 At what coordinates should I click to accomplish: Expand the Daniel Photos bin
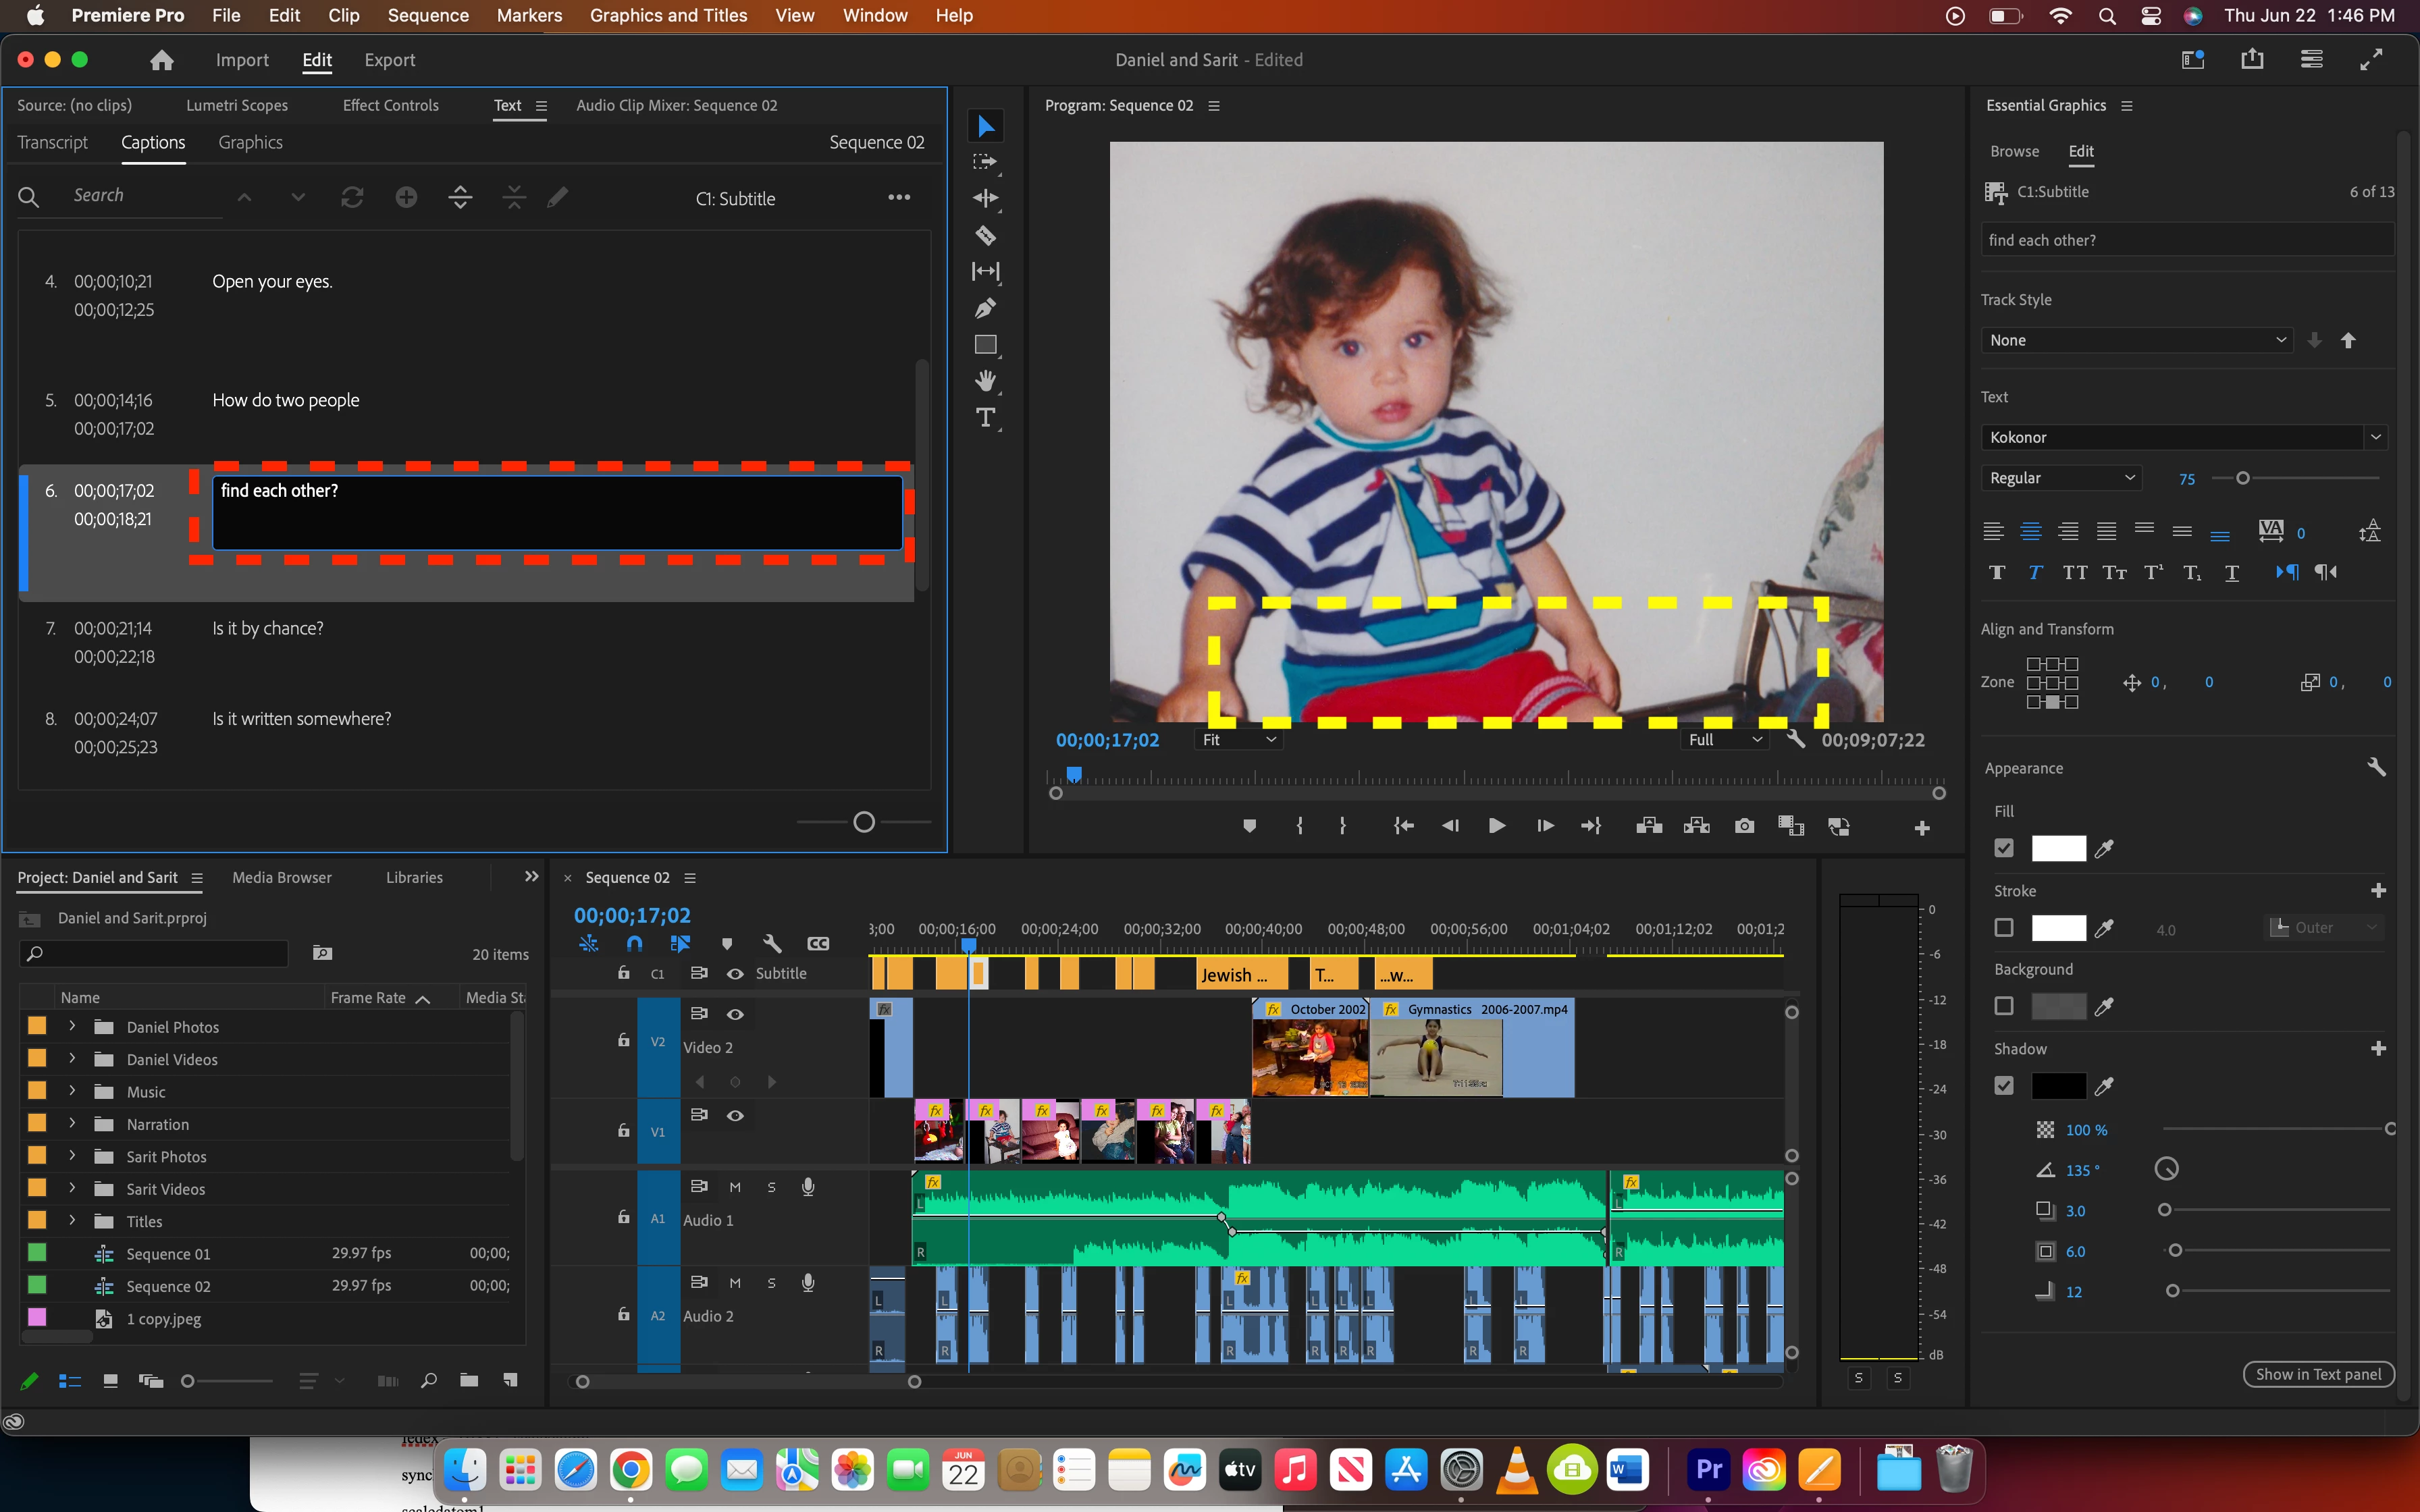72,1026
